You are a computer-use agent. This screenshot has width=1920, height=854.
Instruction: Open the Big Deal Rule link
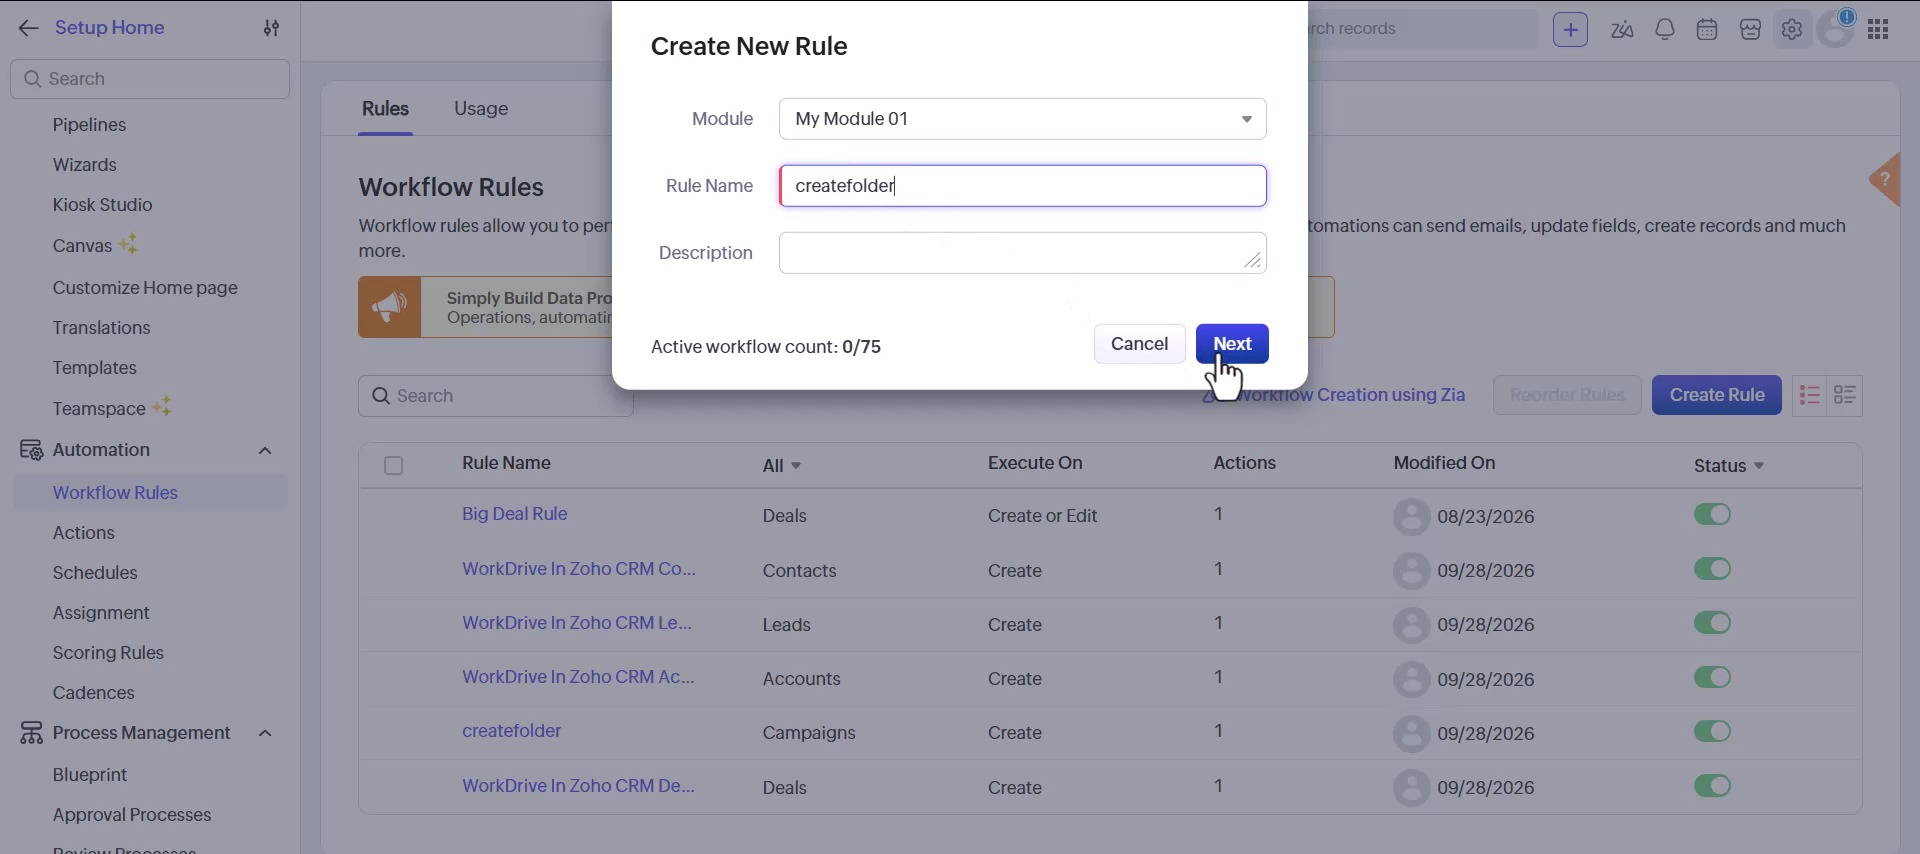tap(515, 514)
